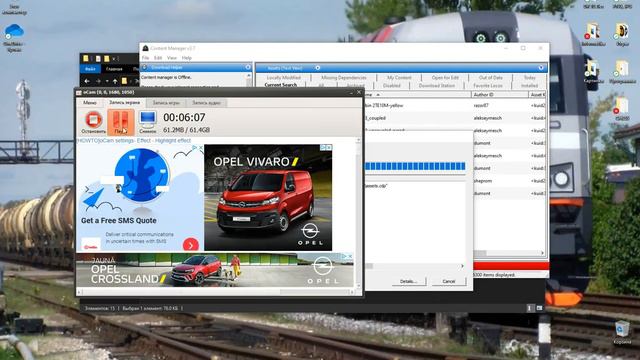Image resolution: width=640 pixels, height=360 pixels.
Task: Open the recent locations dropdown in File Explorer
Action: click(107, 81)
